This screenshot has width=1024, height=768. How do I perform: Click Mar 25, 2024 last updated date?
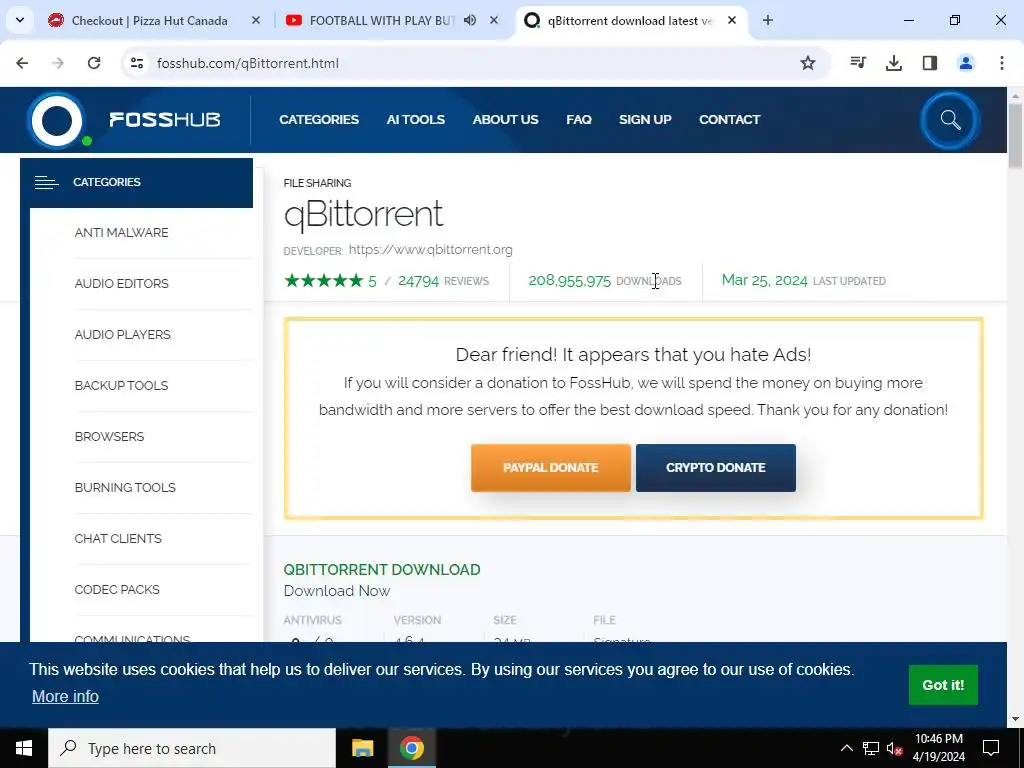pyautogui.click(x=765, y=280)
